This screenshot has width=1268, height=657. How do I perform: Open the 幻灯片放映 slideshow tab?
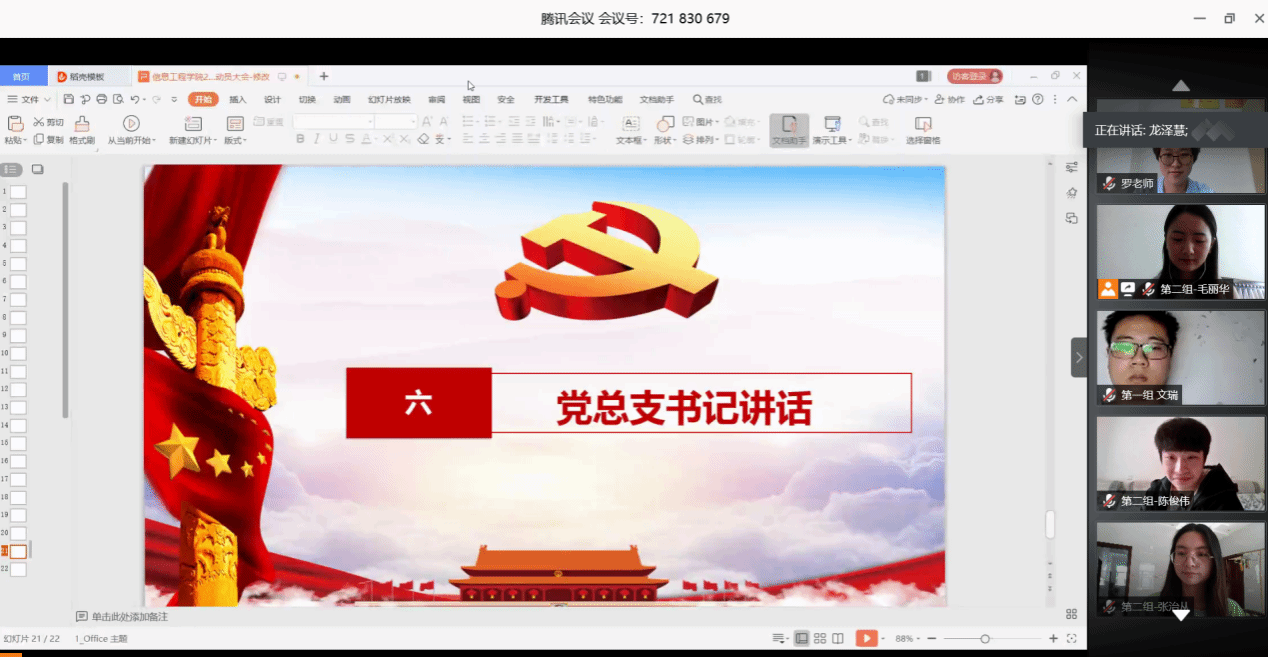[x=389, y=100]
